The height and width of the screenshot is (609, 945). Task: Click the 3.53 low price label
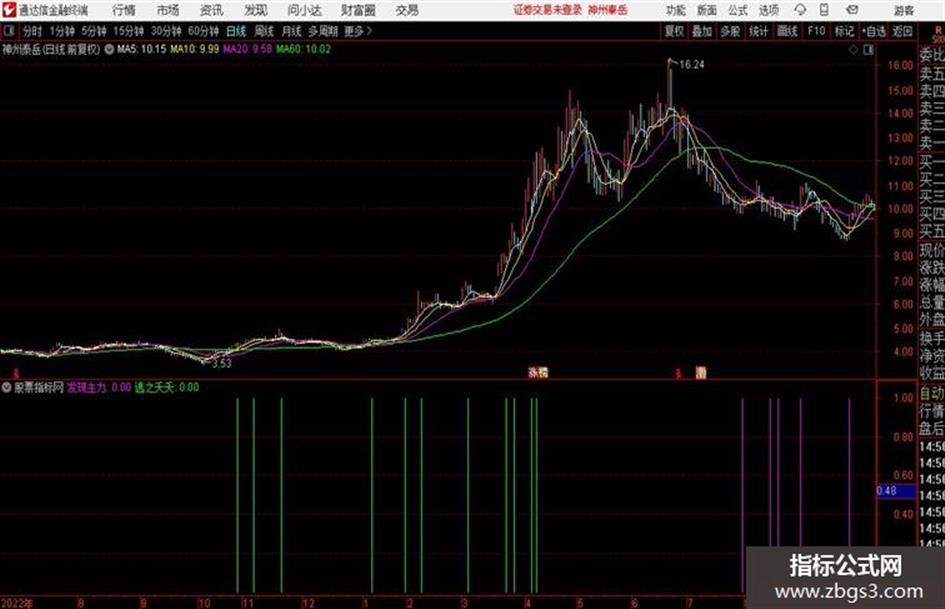click(x=222, y=364)
